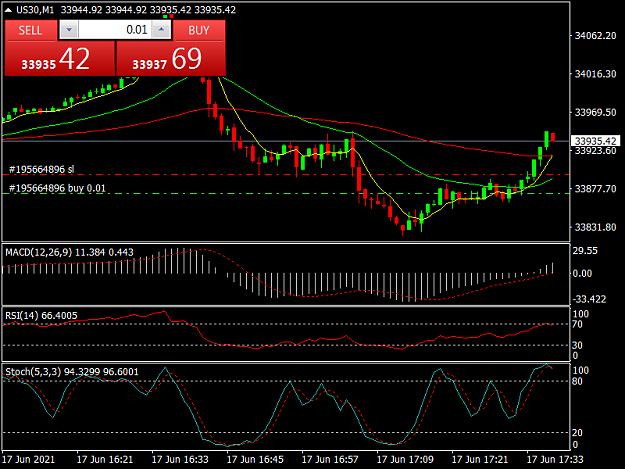Click time axis label 17 Jun 16:45
This screenshot has height=469, width=625.
tap(255, 459)
